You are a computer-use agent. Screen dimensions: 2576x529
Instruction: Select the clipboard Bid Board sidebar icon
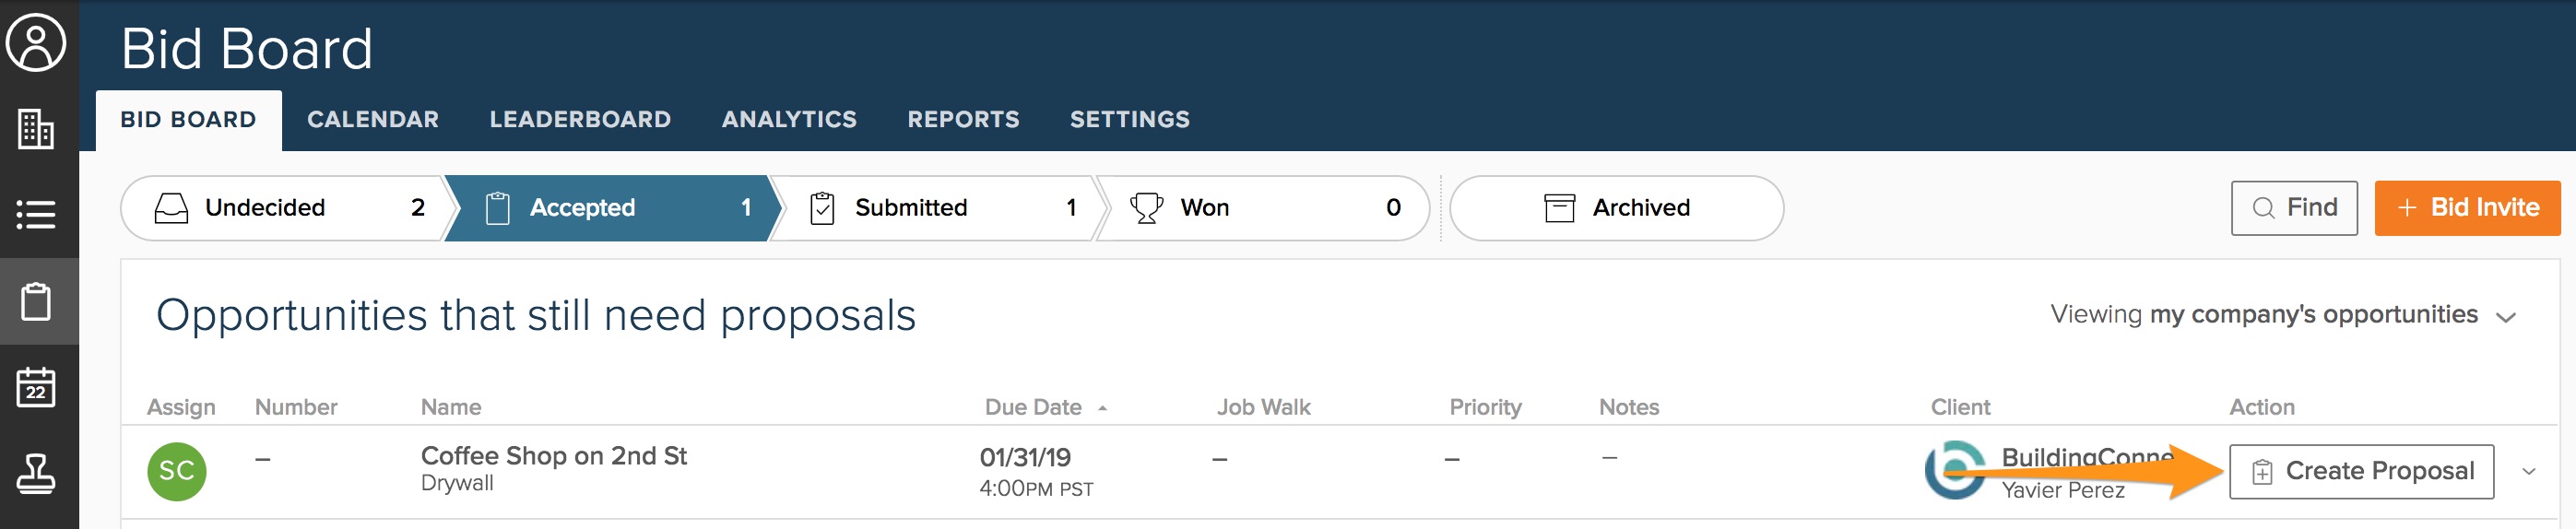36,301
